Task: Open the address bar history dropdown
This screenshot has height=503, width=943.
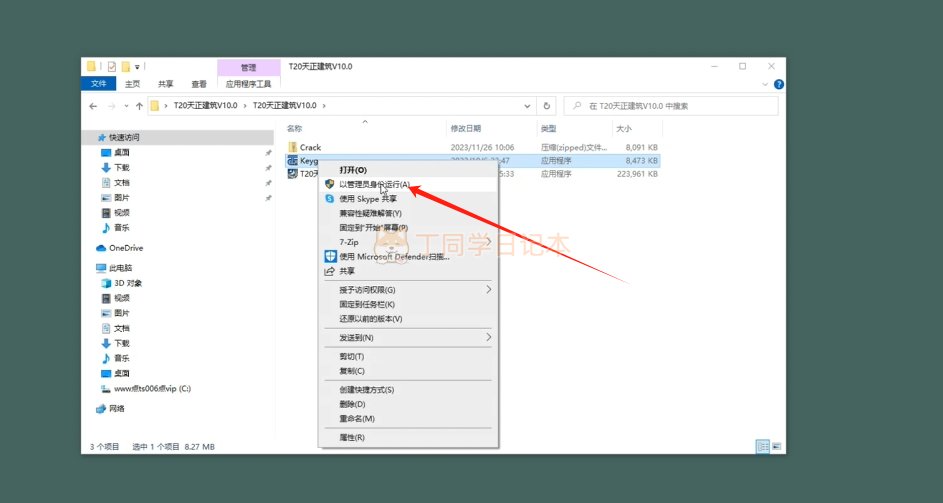Action: point(527,106)
